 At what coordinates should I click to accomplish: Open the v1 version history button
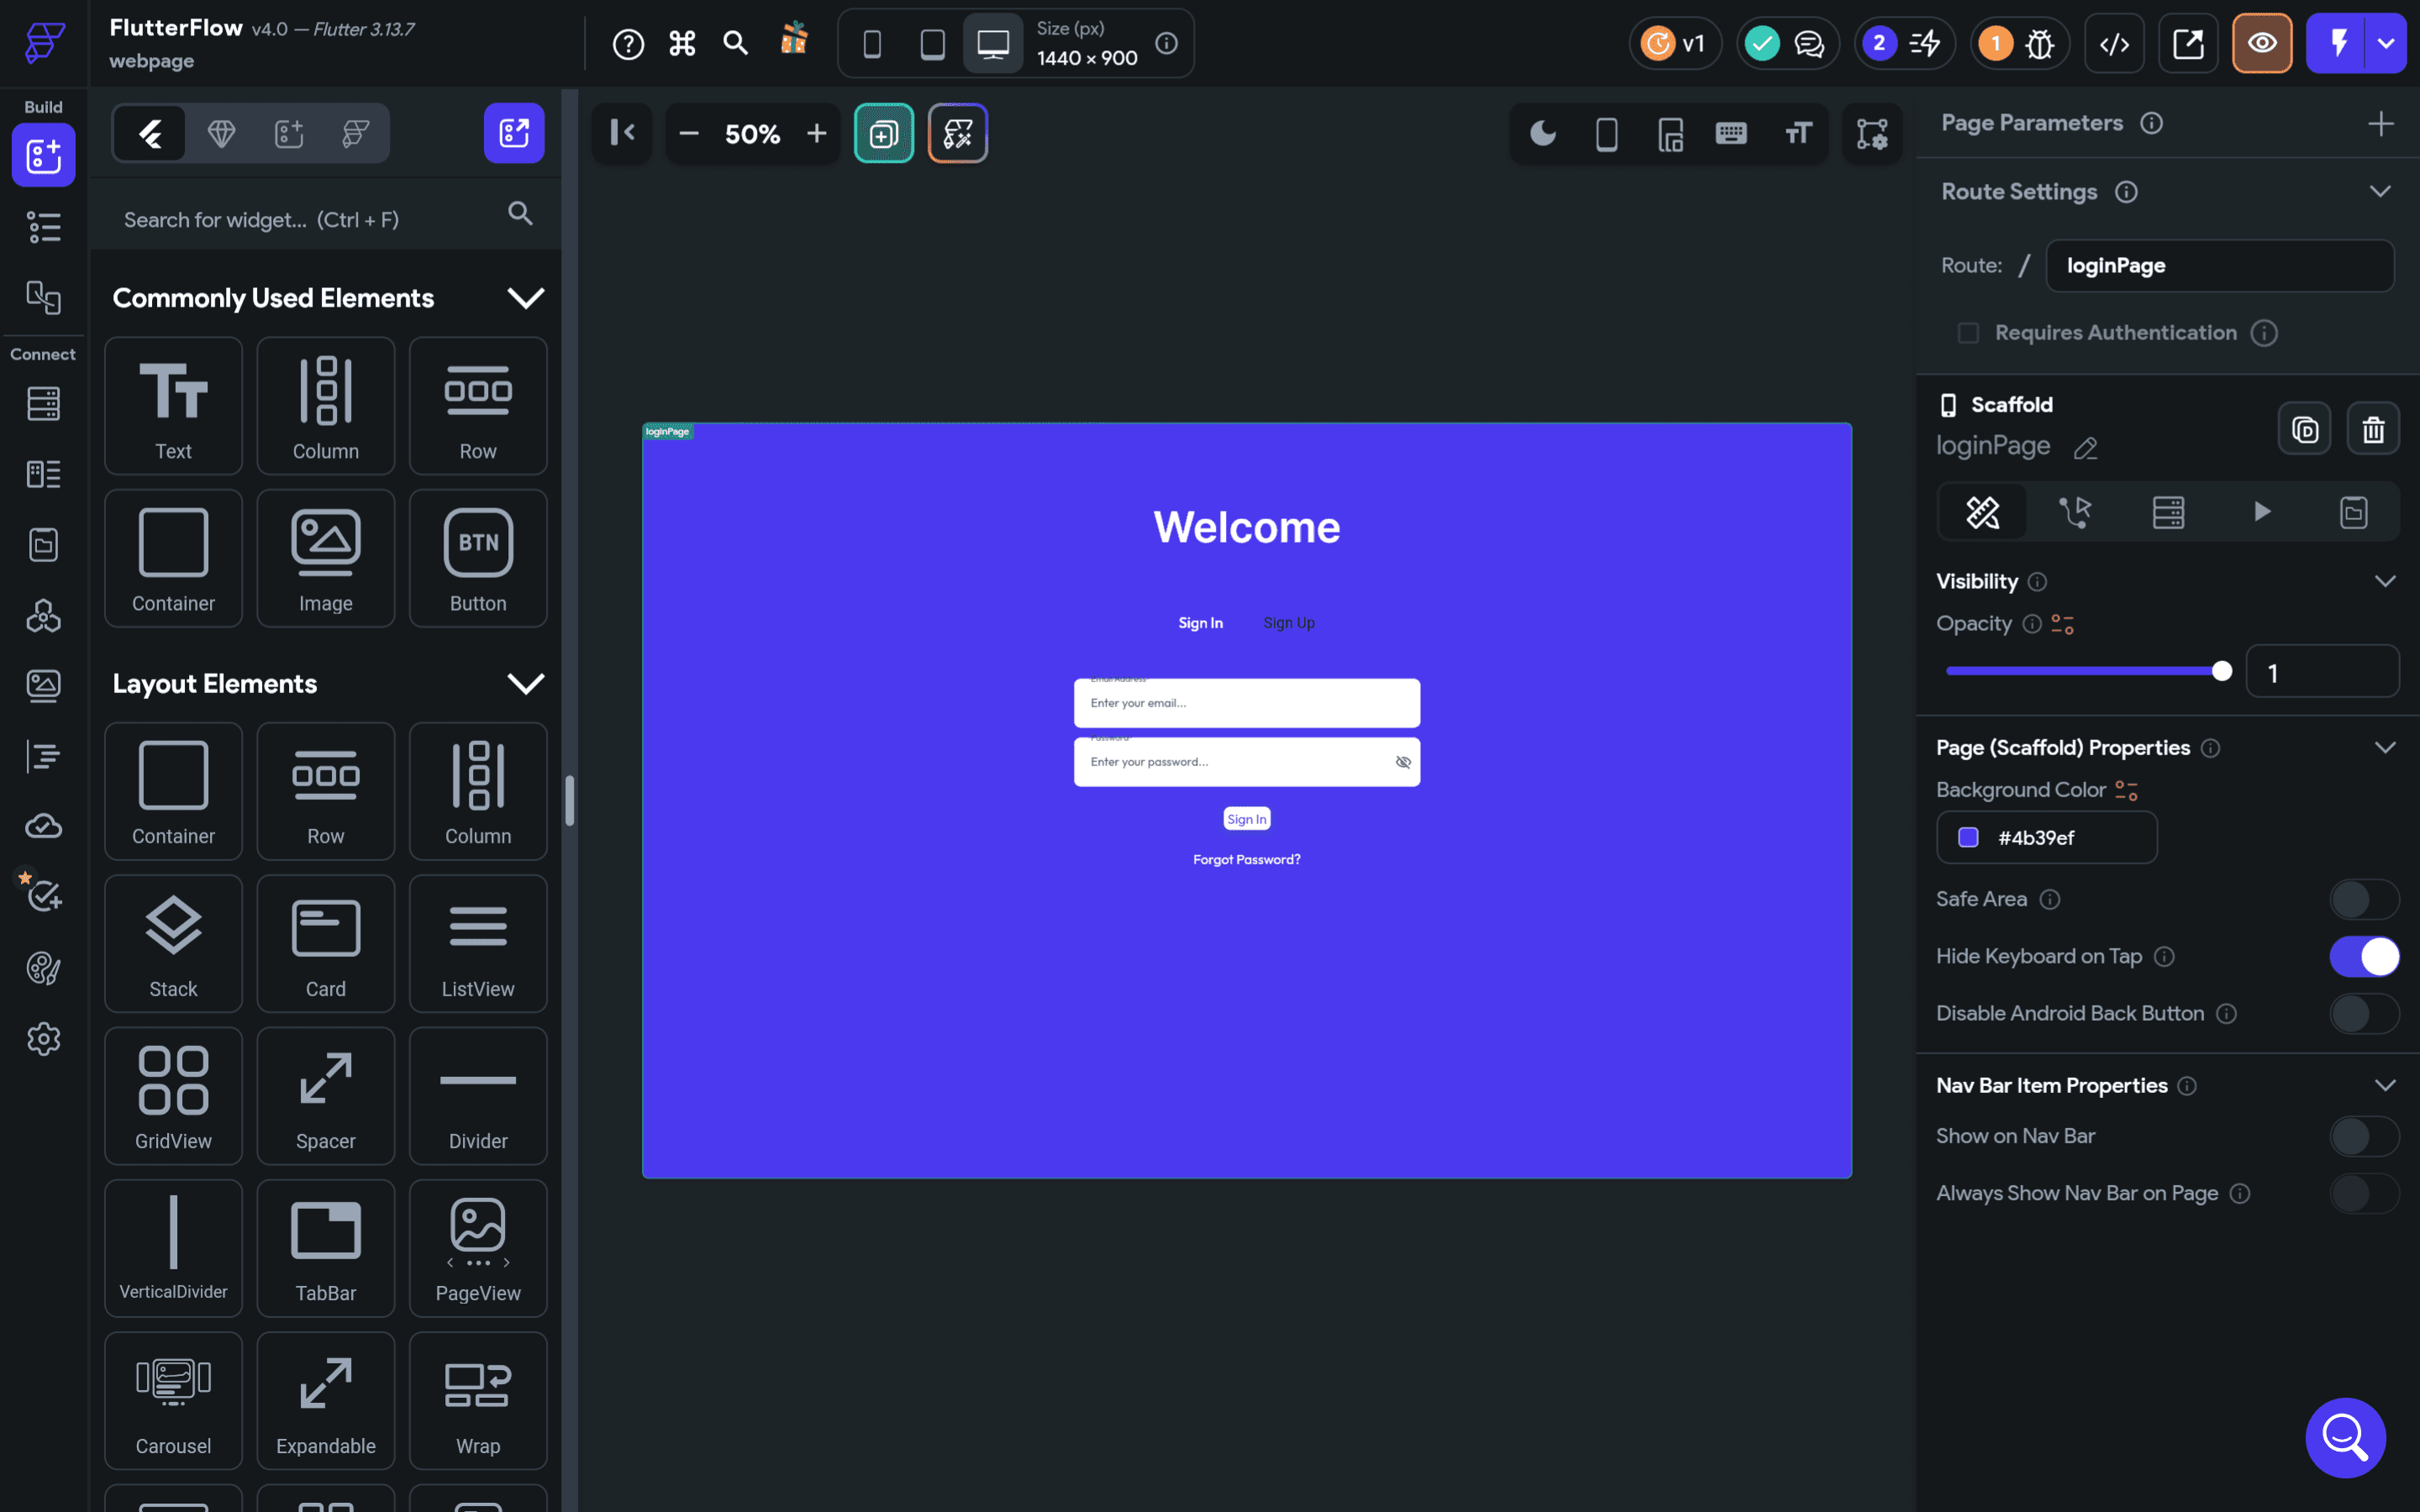1675,44
